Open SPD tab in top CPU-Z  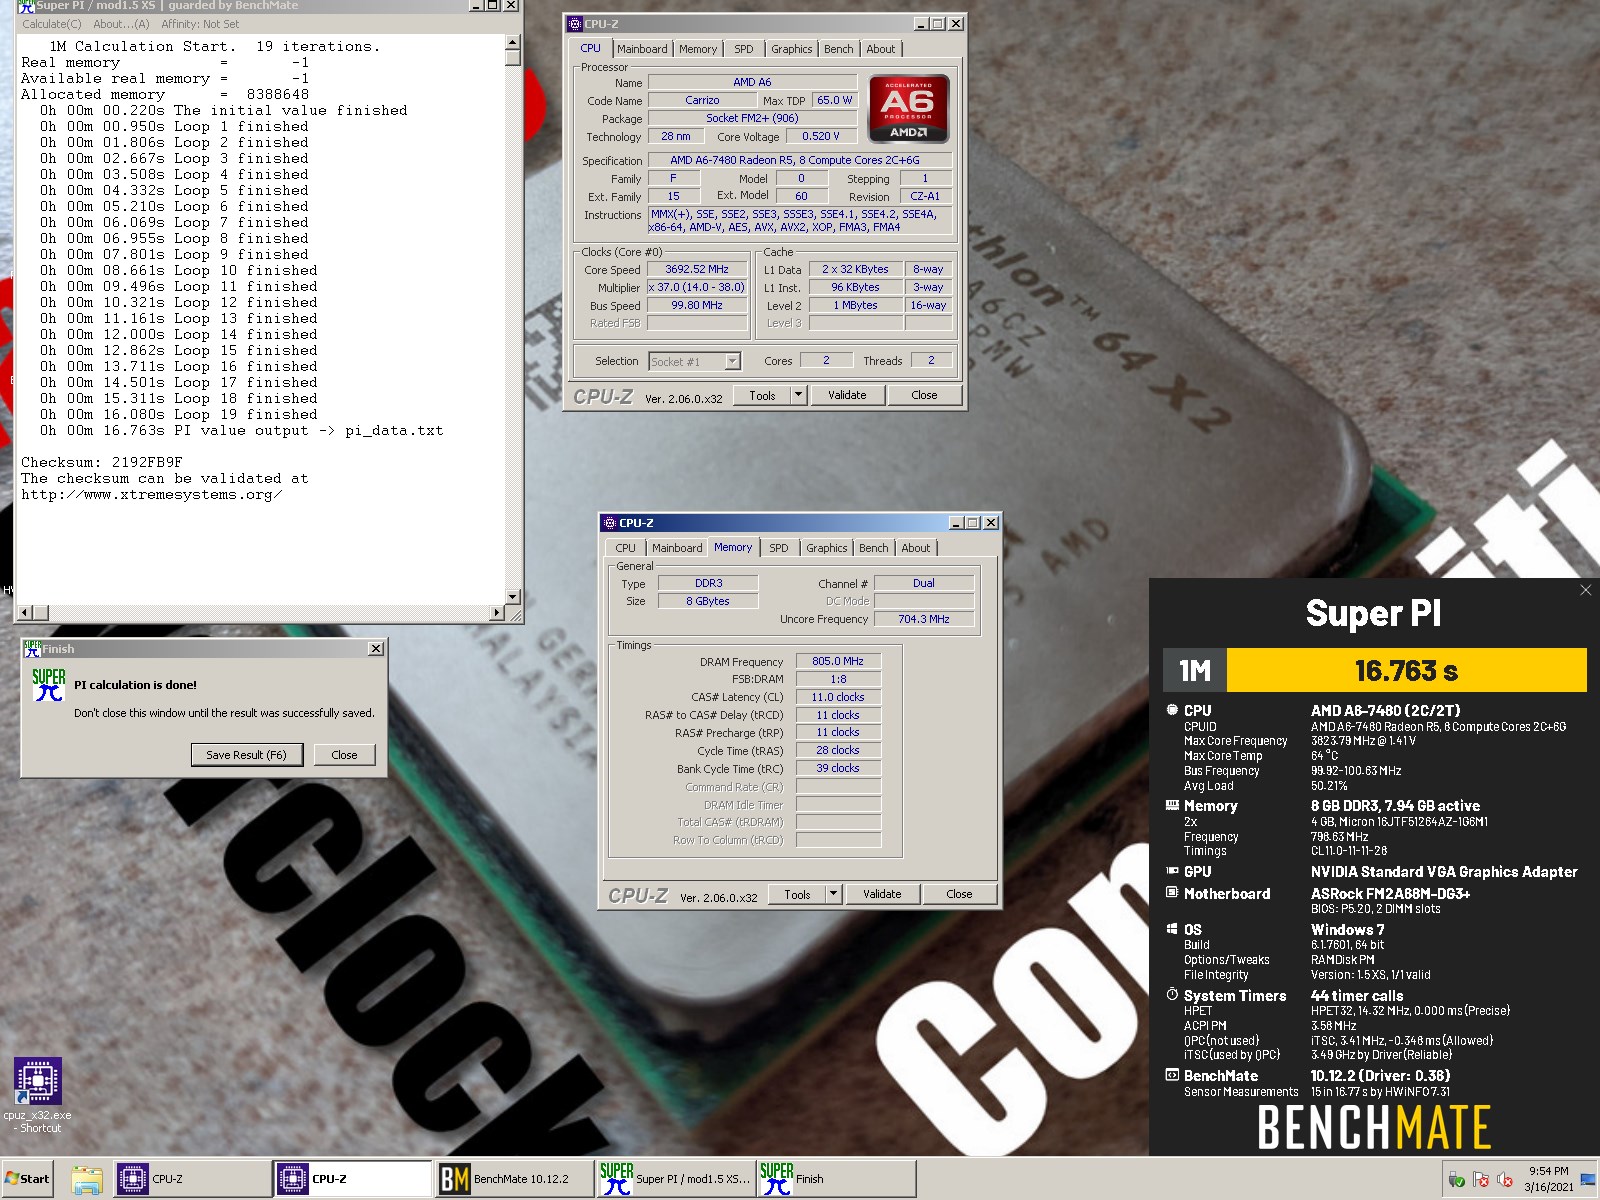[x=744, y=49]
